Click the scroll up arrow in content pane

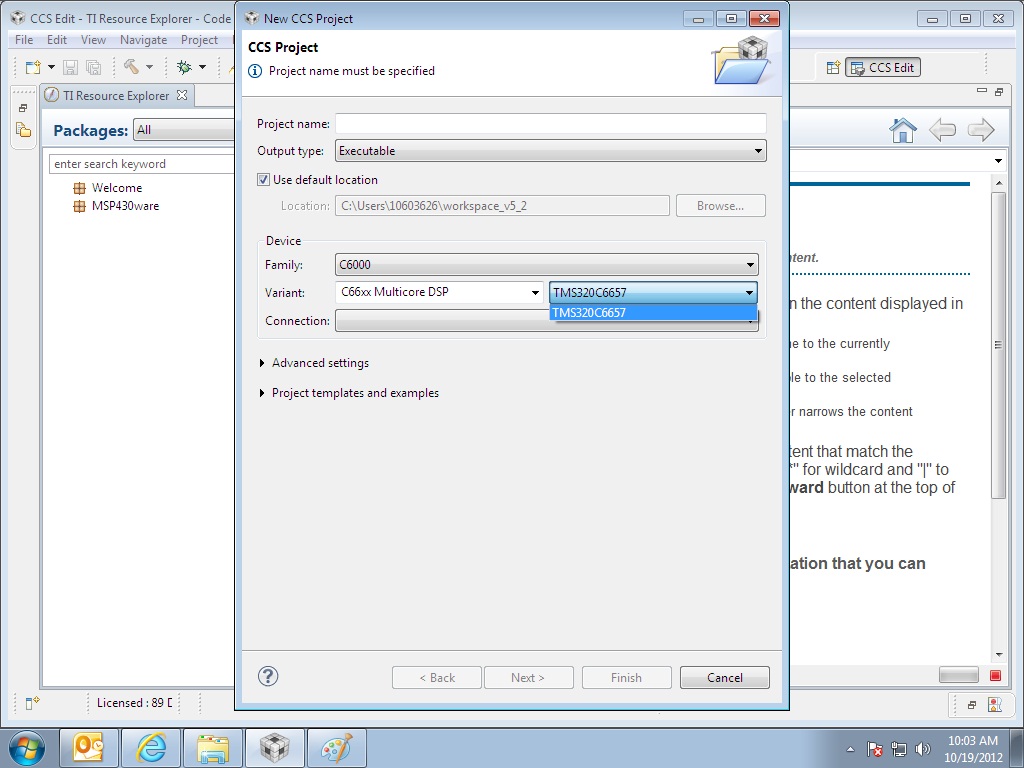[999, 183]
